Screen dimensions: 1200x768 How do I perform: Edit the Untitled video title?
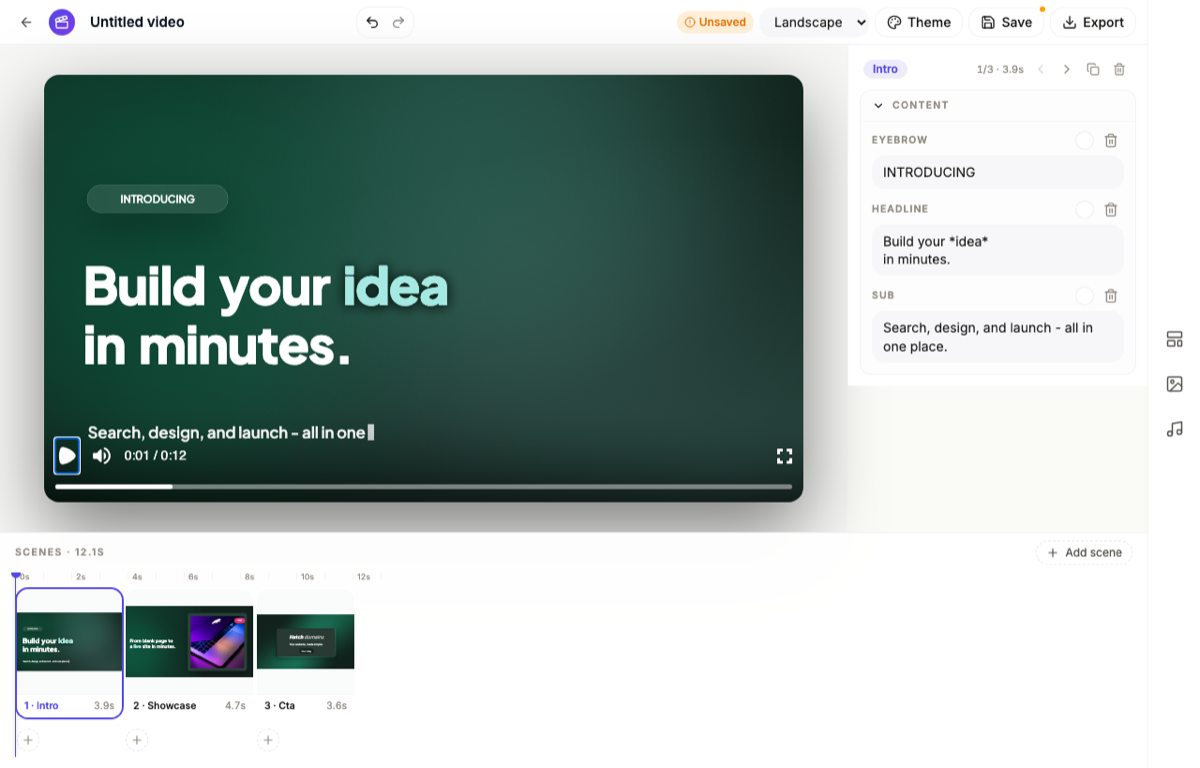point(137,22)
